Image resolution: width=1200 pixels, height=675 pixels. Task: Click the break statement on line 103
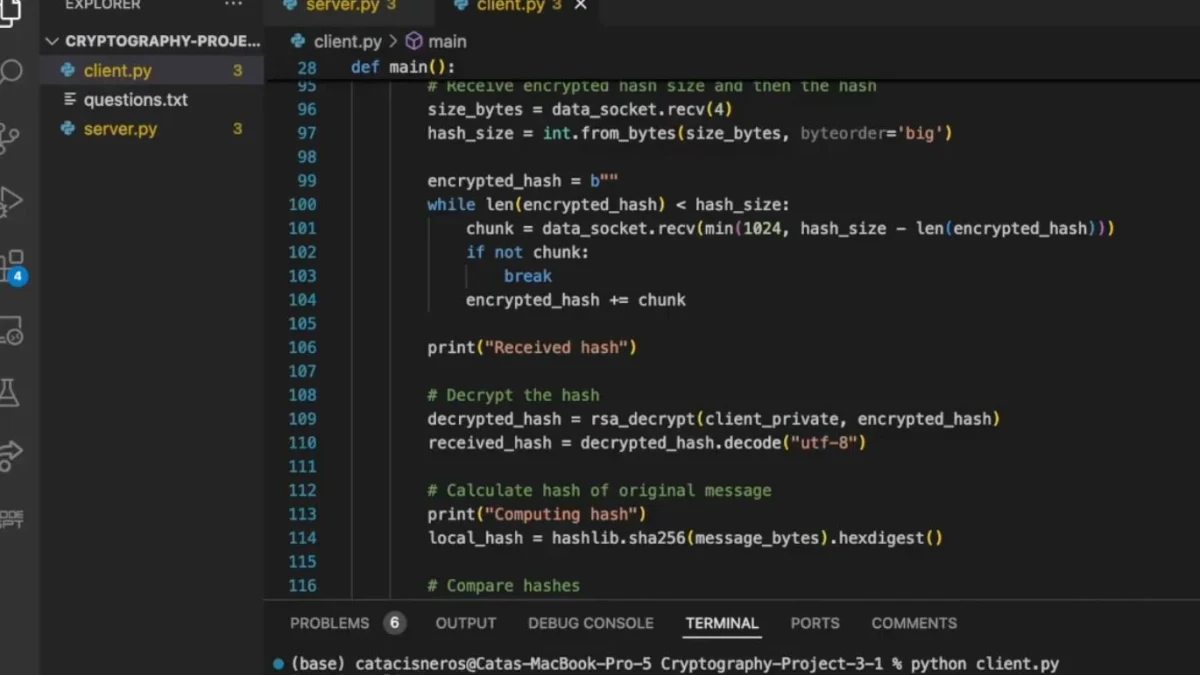(x=528, y=276)
